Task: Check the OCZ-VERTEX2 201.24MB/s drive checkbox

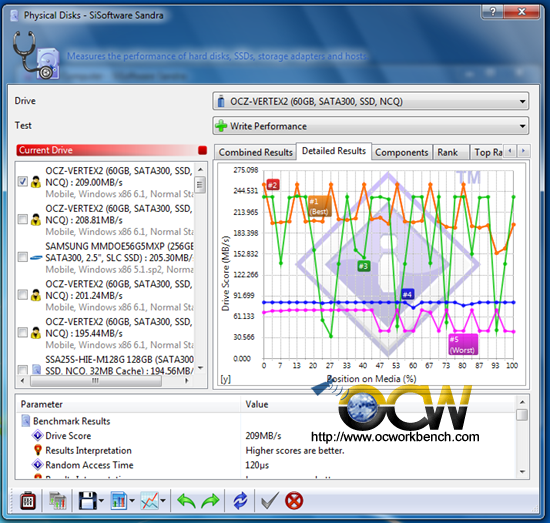Action: [x=23, y=295]
